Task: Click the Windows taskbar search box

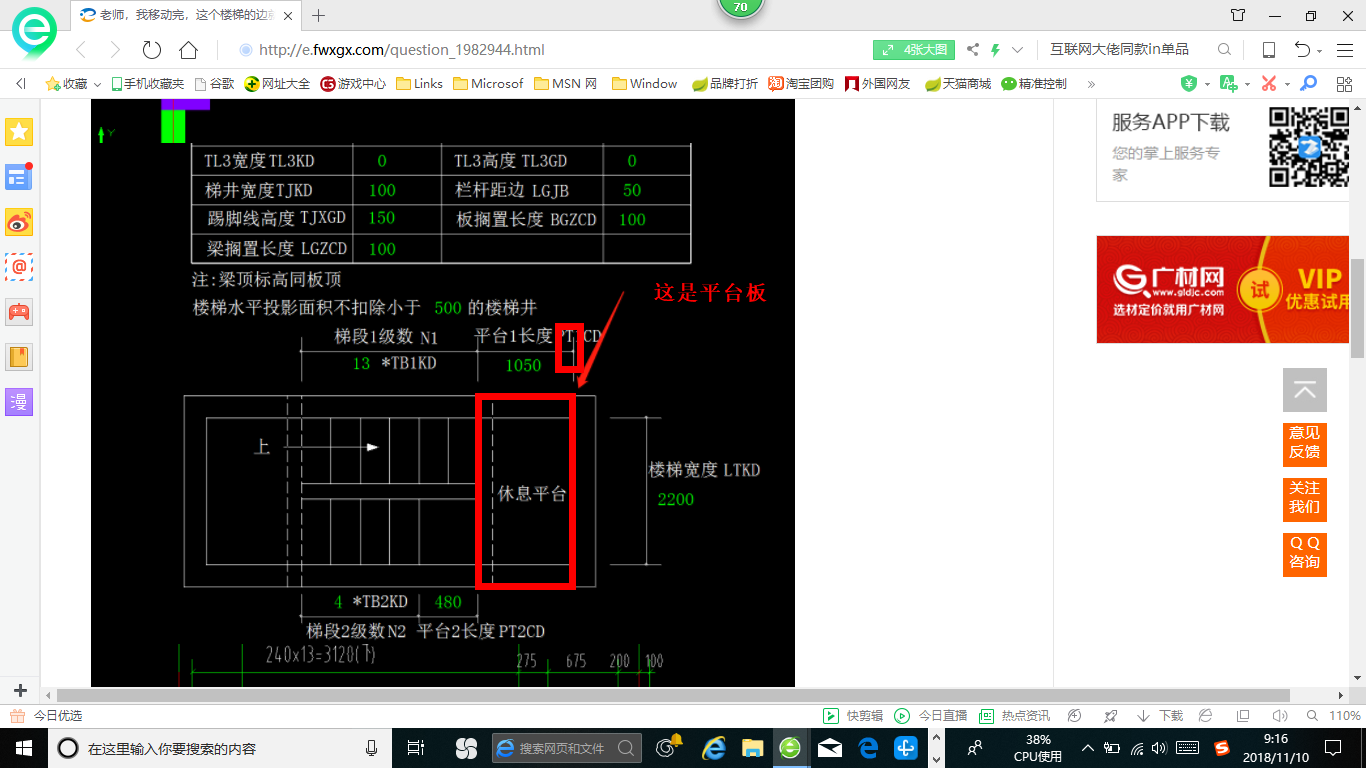Action: (x=218, y=748)
